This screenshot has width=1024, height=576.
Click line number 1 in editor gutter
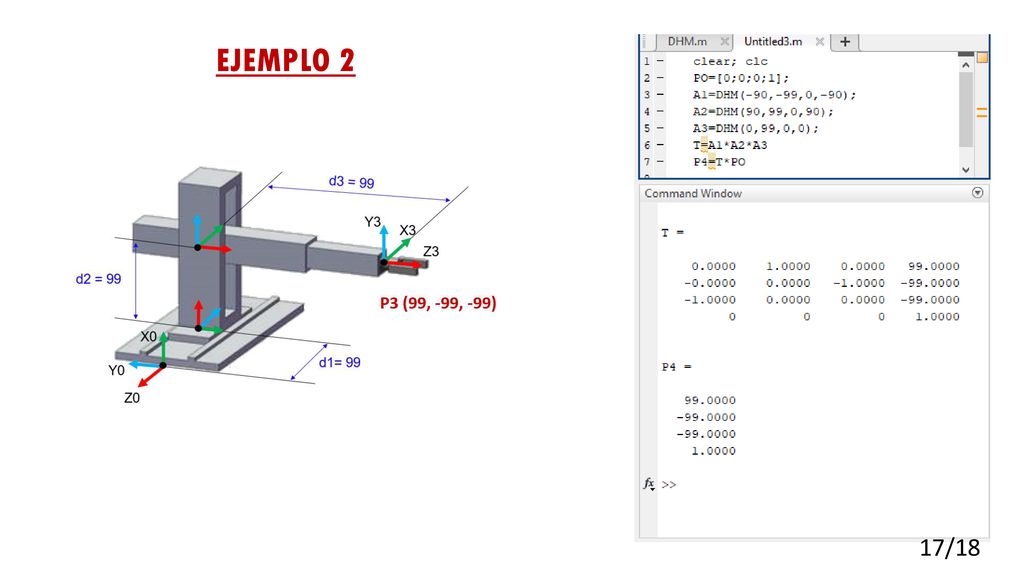click(647, 61)
